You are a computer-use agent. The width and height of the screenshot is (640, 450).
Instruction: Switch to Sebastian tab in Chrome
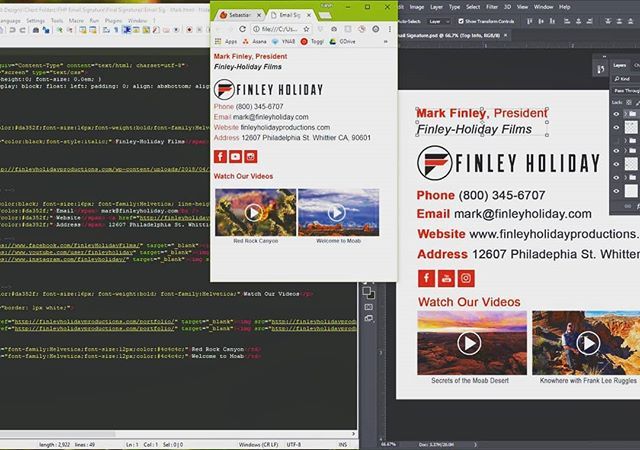pos(240,15)
